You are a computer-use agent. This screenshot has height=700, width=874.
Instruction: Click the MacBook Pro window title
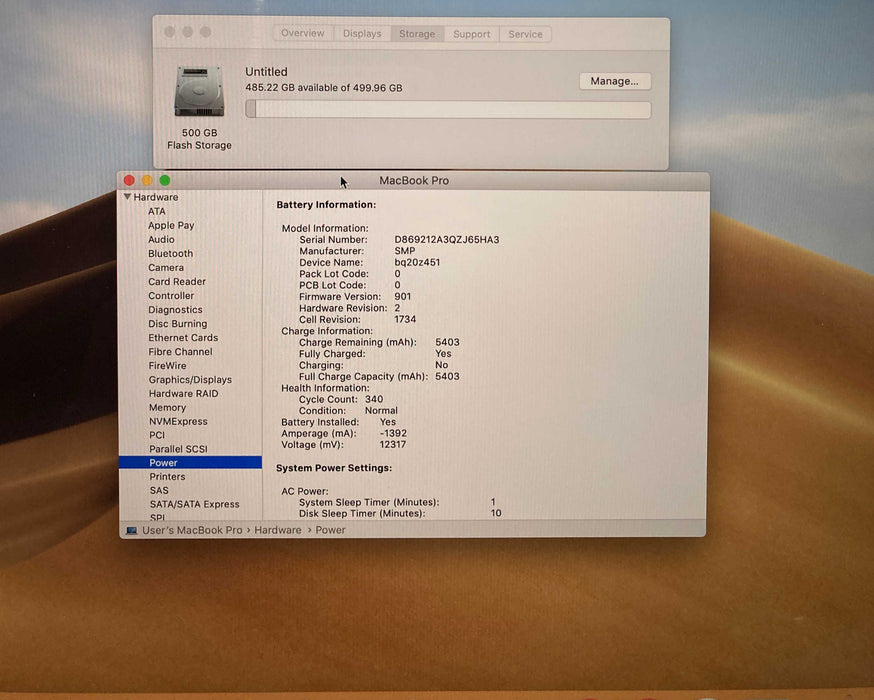(x=414, y=181)
